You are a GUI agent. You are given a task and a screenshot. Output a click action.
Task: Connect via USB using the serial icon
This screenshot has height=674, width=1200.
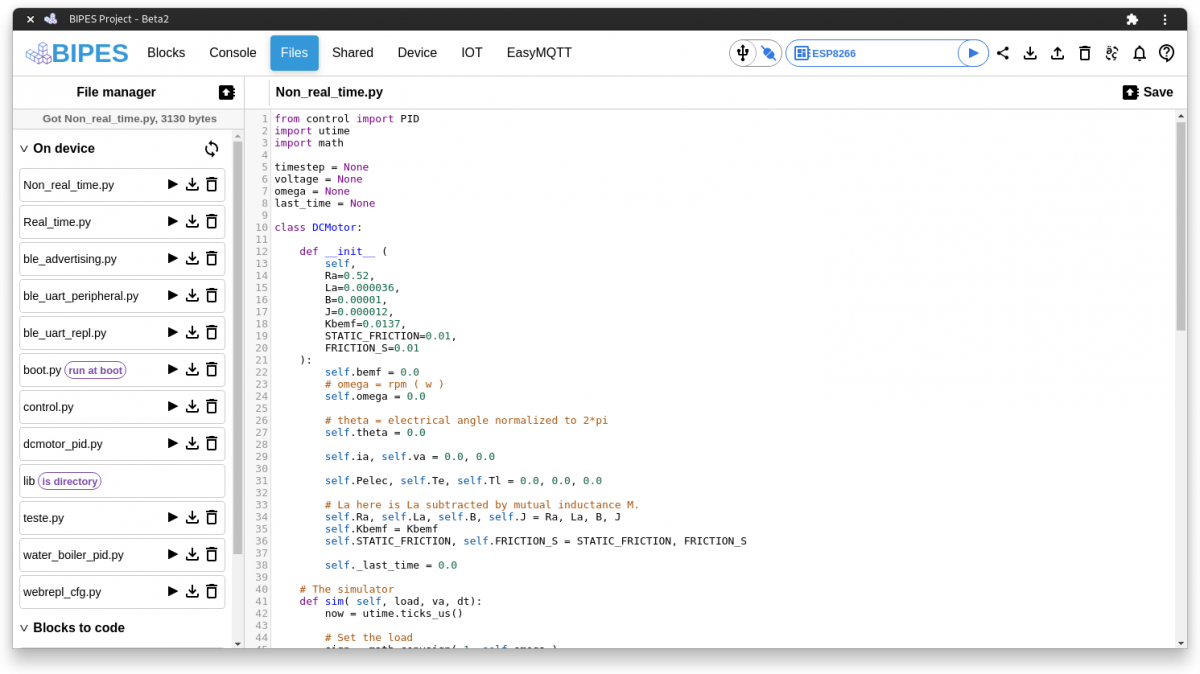click(744, 52)
